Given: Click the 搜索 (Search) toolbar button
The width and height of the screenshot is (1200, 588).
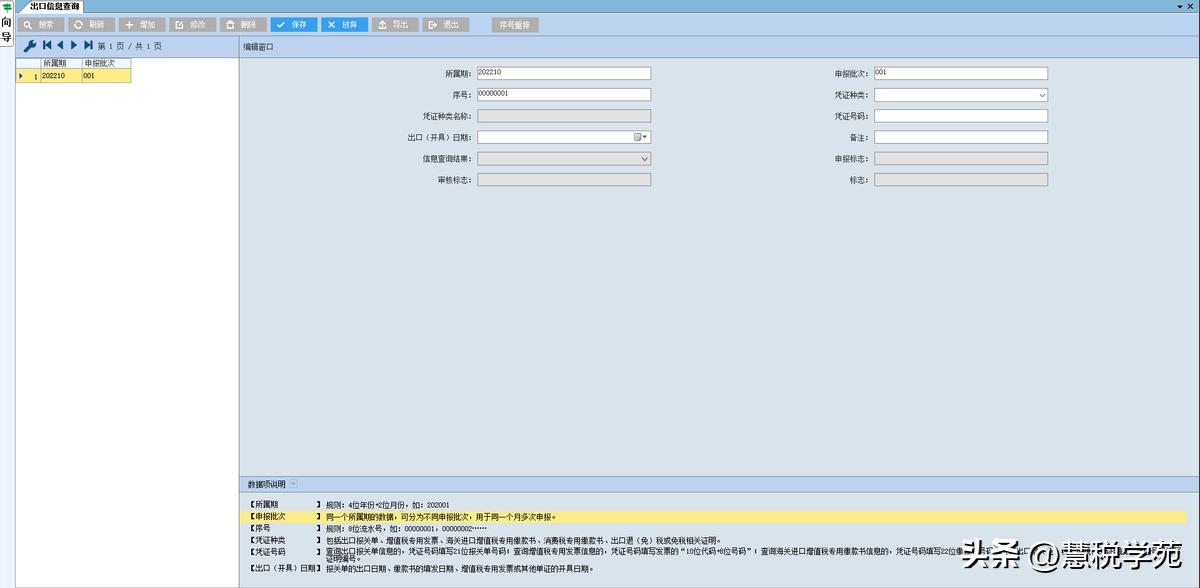Looking at the screenshot, I should coord(41,25).
